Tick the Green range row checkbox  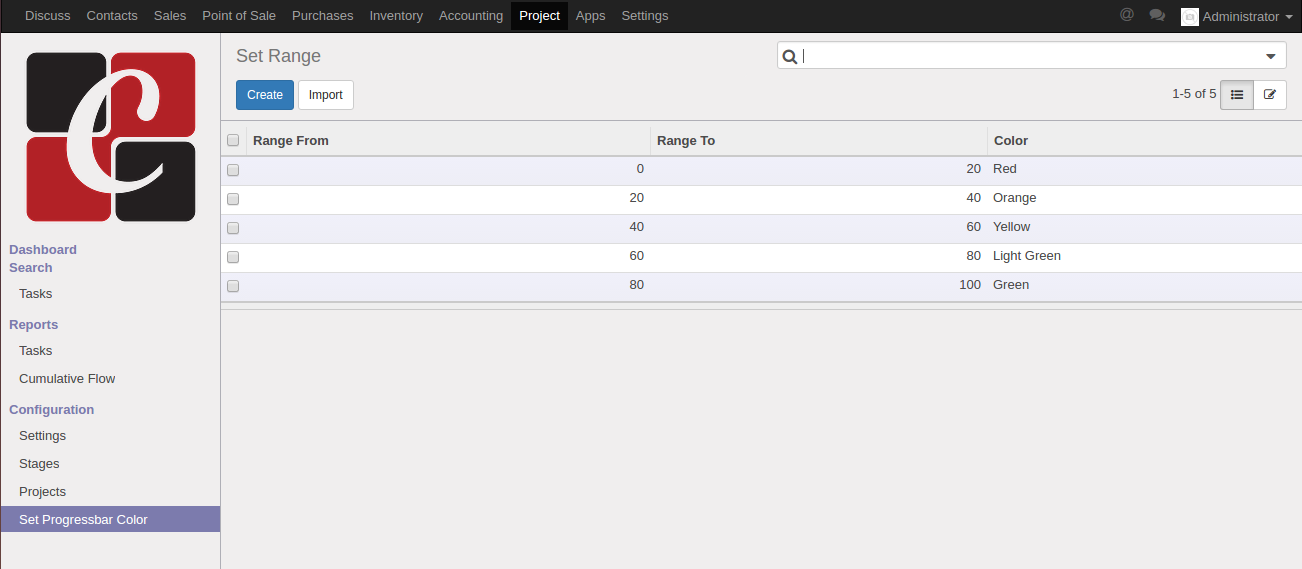233,286
